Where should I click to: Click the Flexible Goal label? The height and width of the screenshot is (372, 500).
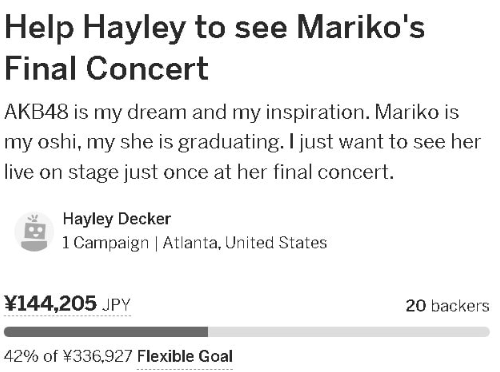click(x=185, y=356)
